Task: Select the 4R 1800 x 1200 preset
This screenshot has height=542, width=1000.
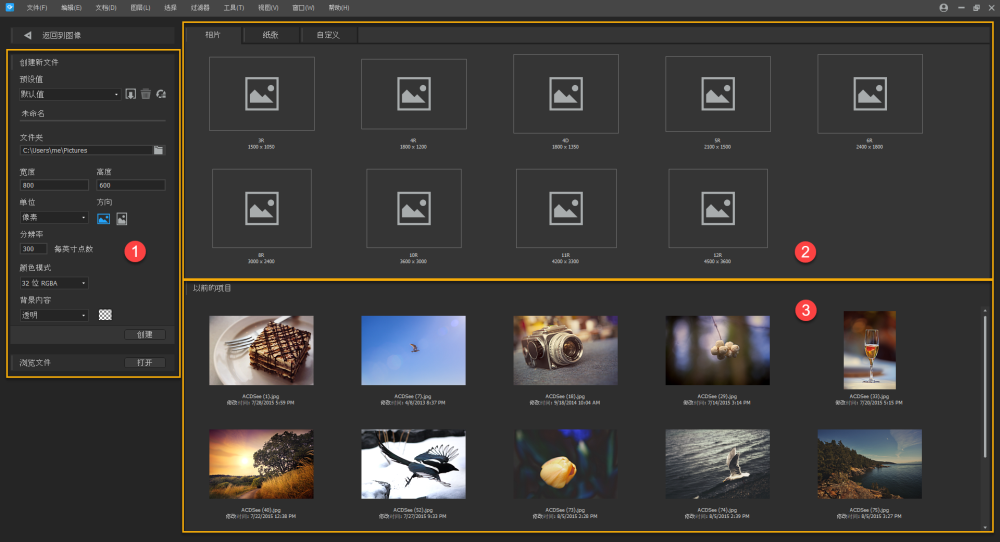Action: (413, 94)
